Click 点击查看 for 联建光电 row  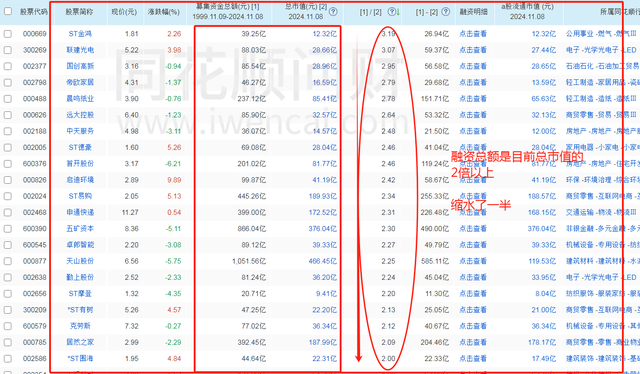(473, 50)
